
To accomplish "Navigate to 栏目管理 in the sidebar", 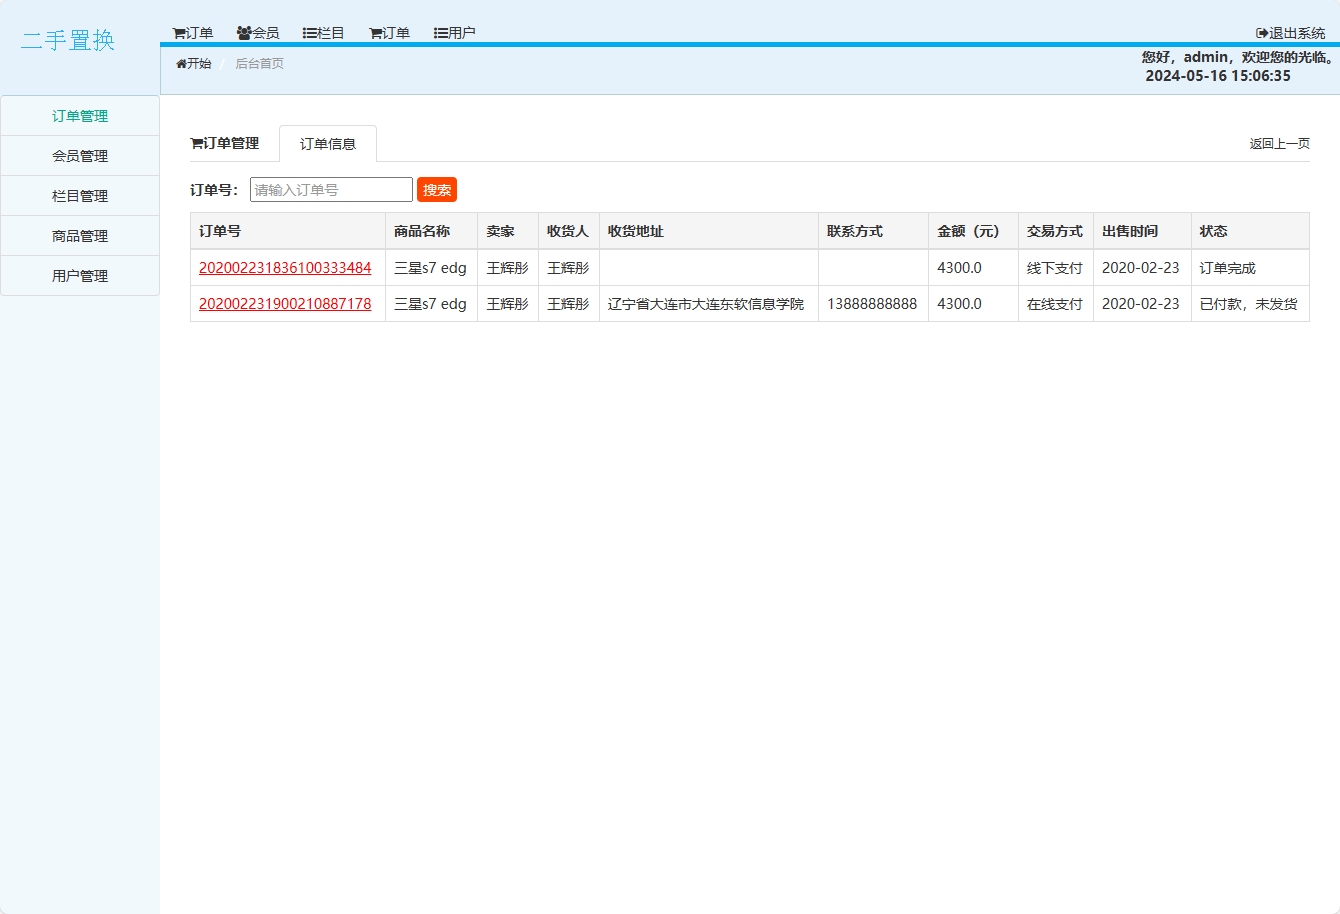I will (80, 196).
